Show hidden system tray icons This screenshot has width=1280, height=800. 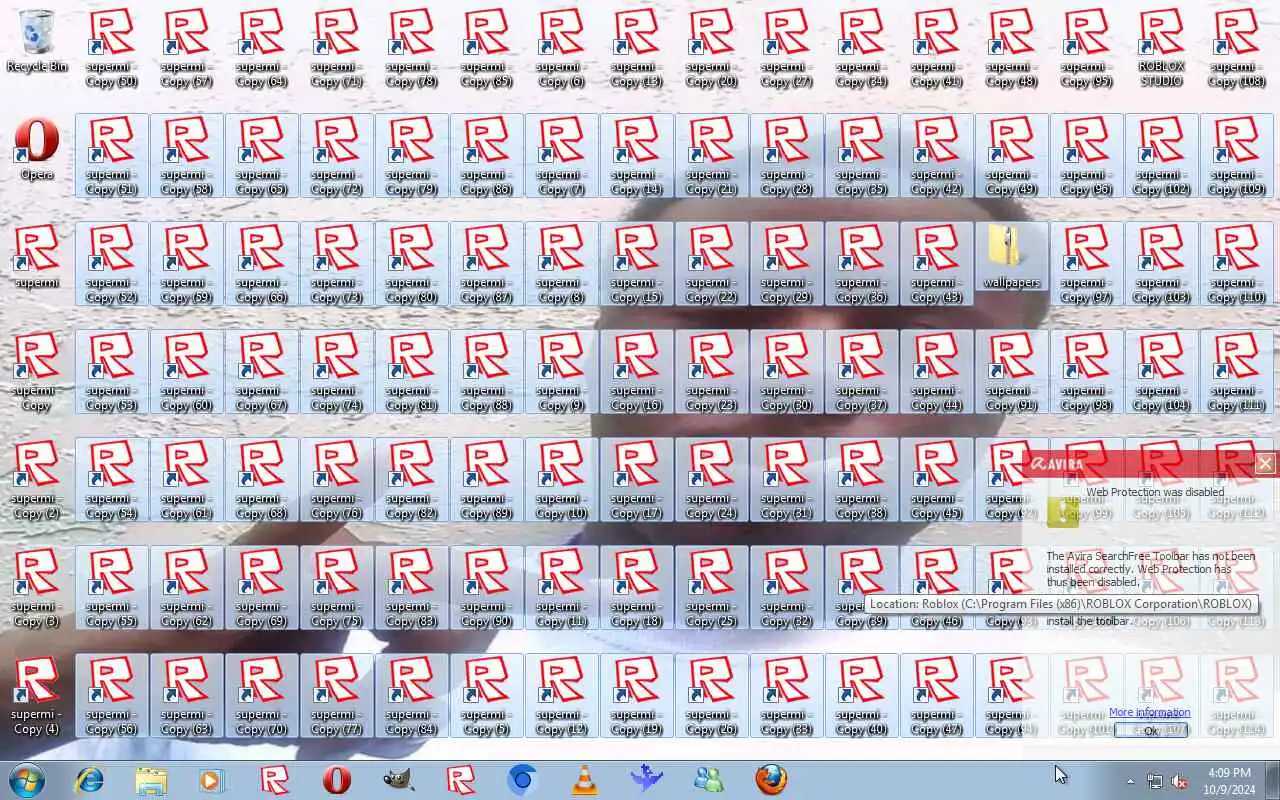[1130, 781]
